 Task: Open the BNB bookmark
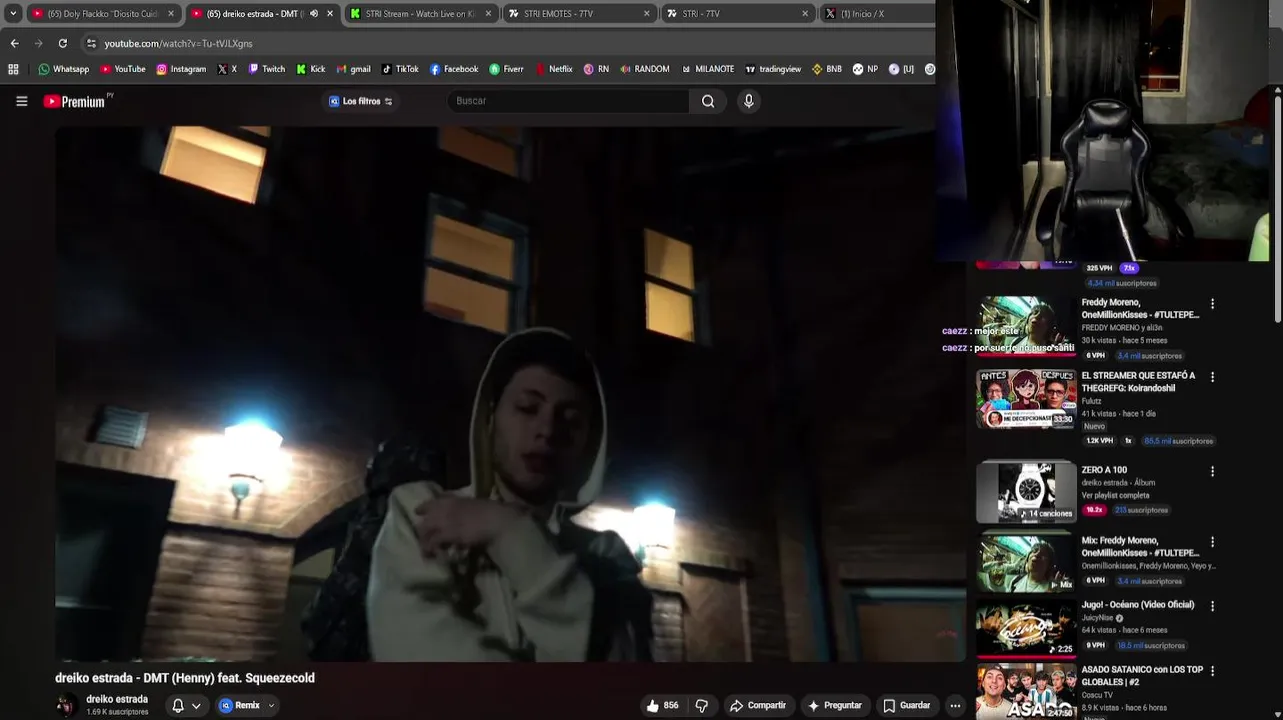click(826, 69)
